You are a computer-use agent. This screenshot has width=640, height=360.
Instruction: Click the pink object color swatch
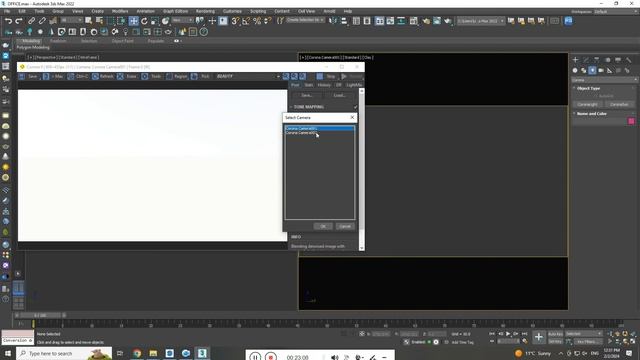[631, 121]
